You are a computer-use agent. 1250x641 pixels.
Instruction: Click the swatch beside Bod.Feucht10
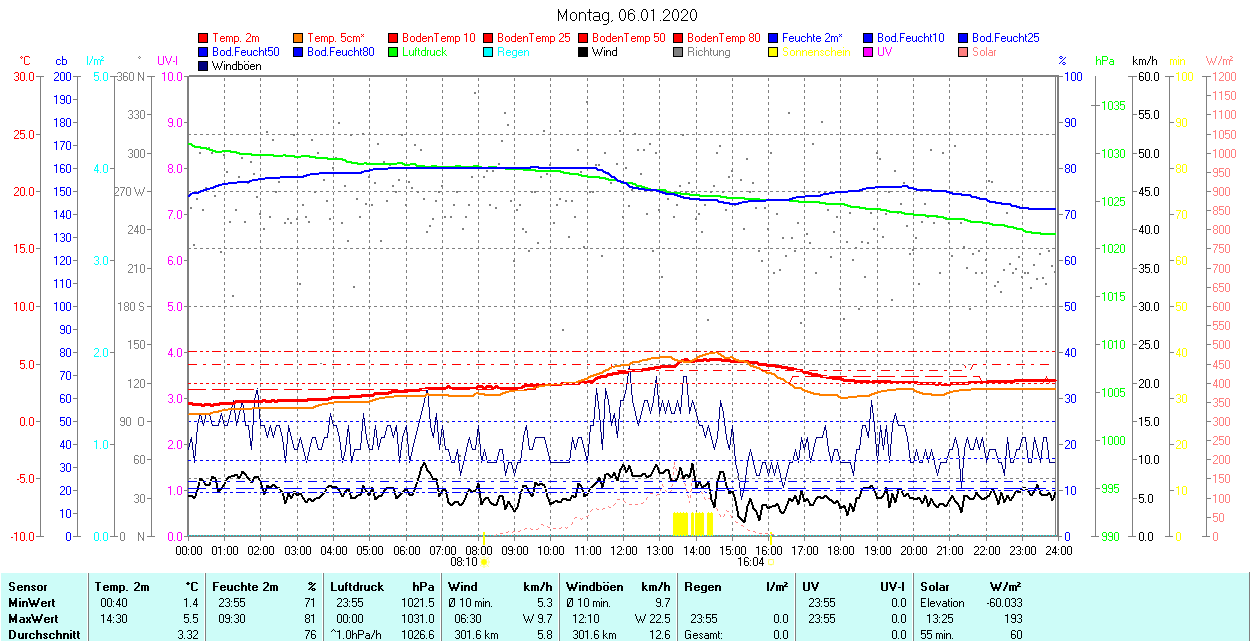coord(868,38)
